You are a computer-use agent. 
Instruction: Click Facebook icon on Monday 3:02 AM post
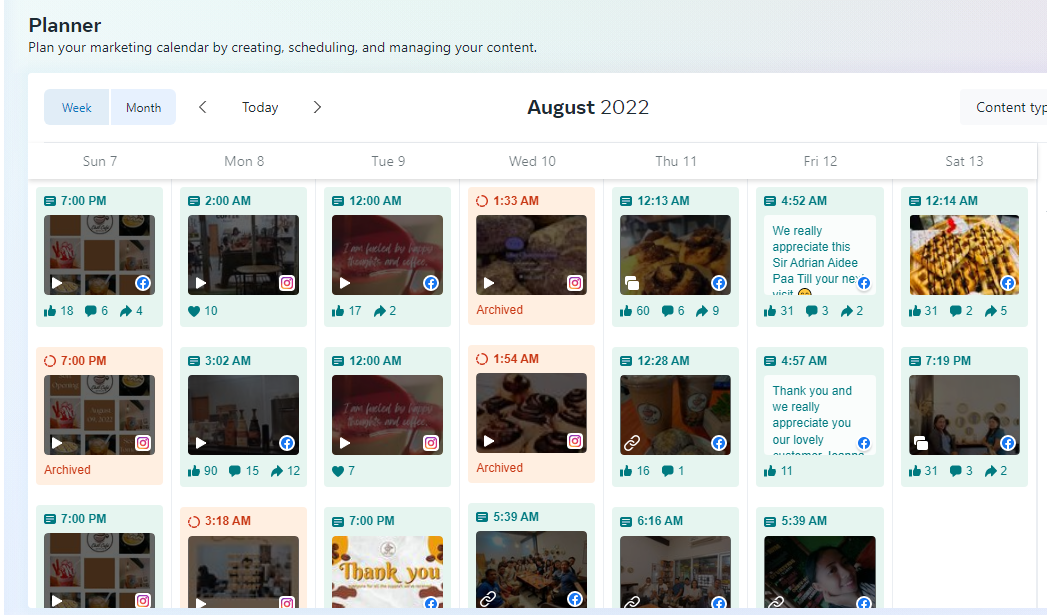pyautogui.click(x=286, y=443)
